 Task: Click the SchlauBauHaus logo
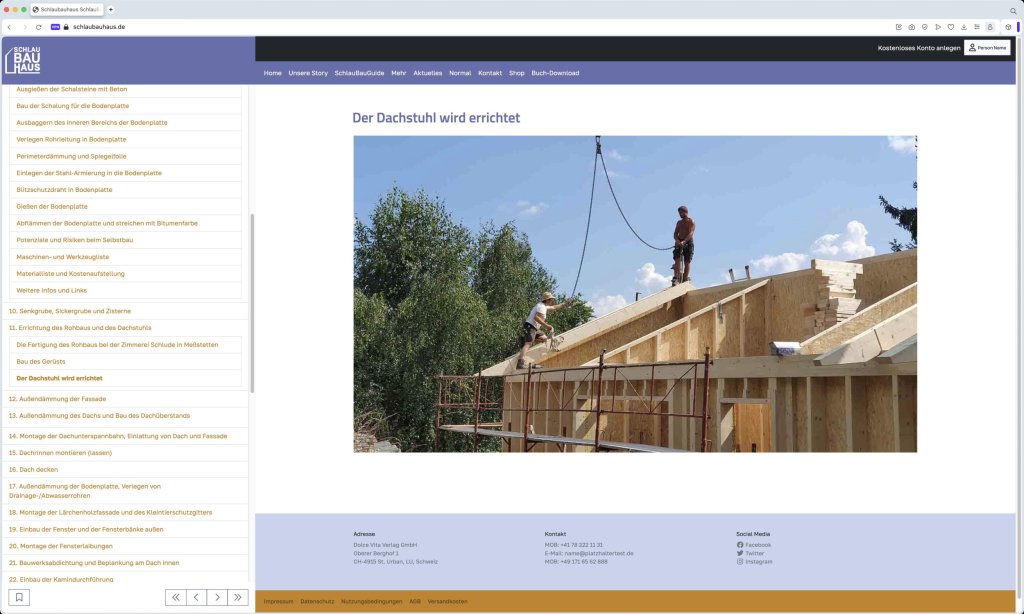coord(23,60)
